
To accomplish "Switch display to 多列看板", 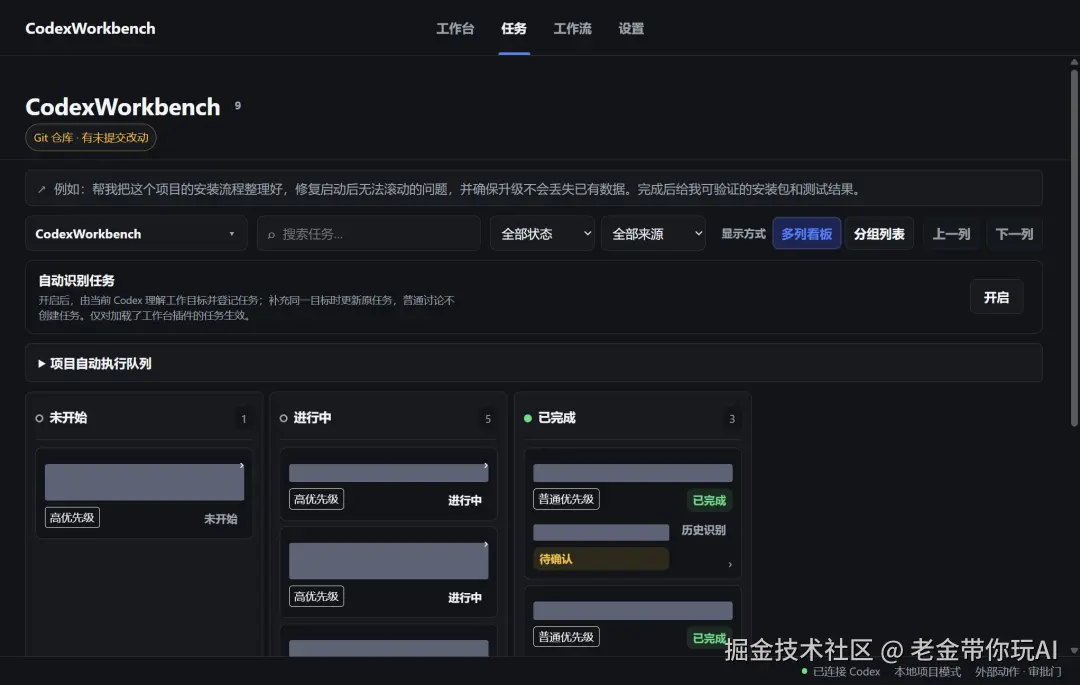I will point(807,234).
